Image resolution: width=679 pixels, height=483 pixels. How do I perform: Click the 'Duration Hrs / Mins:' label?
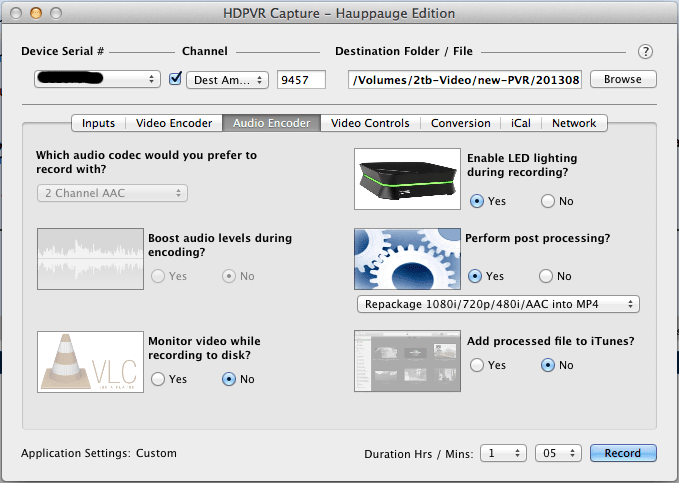pos(419,454)
